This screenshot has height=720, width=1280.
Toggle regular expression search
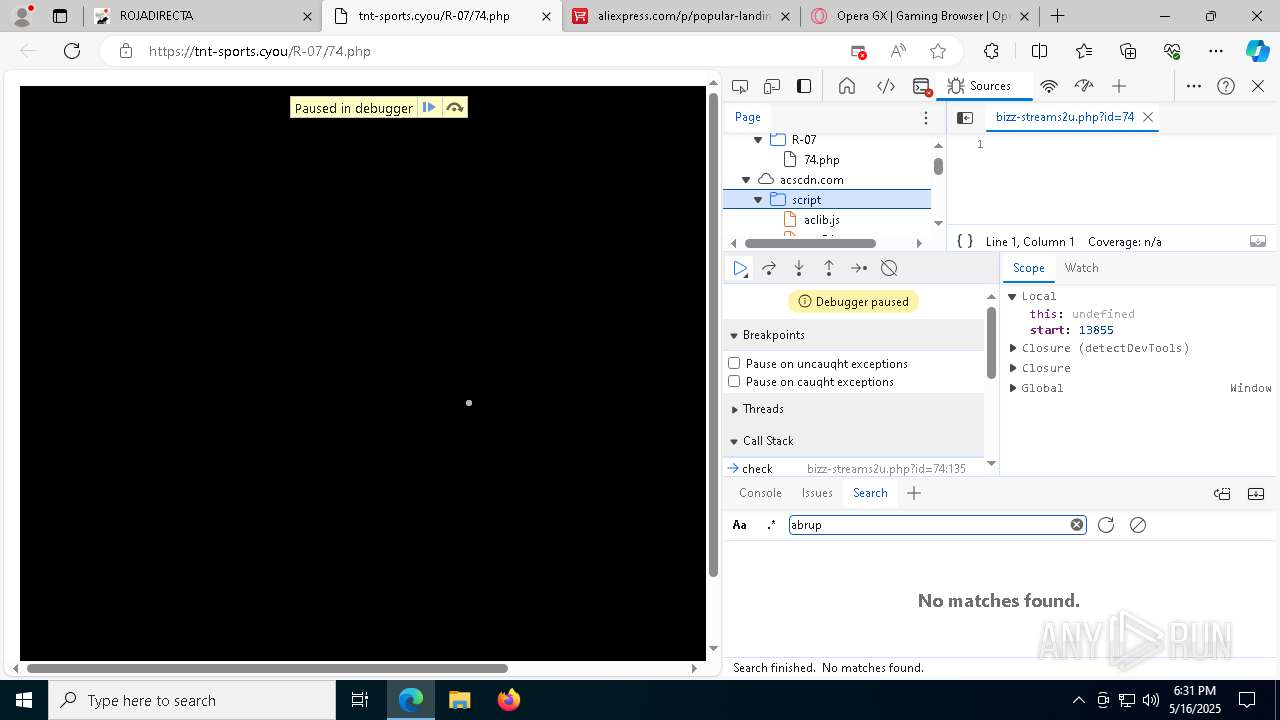pyautogui.click(x=771, y=525)
